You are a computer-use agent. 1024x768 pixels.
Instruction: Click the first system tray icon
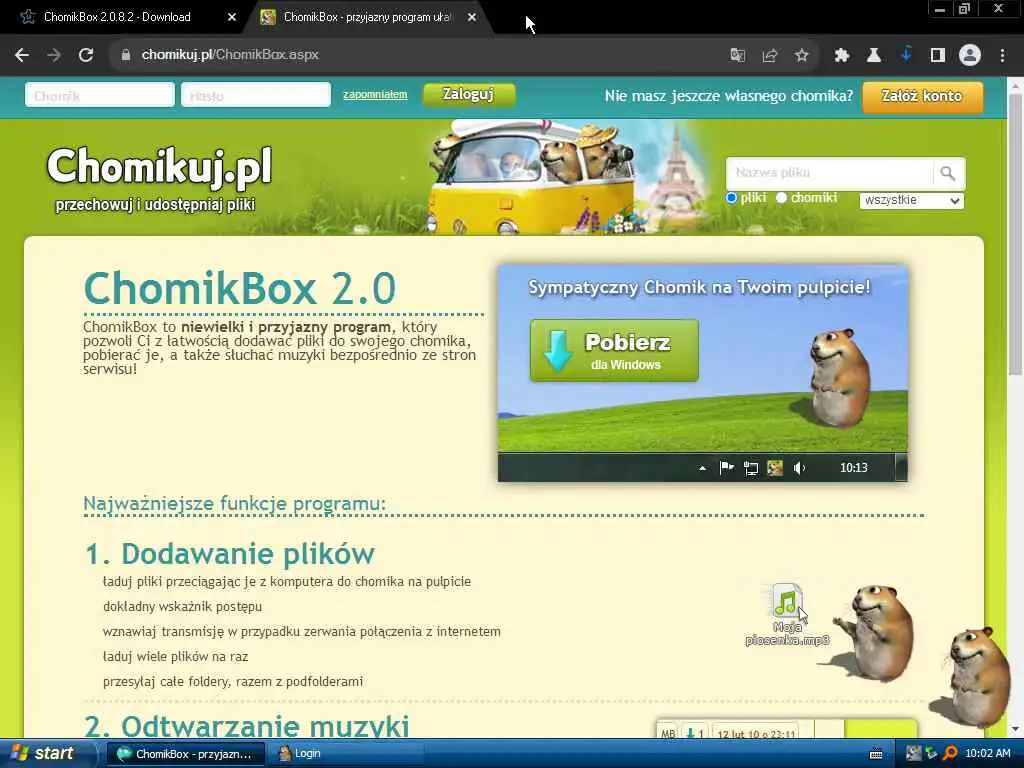pyautogui.click(x=914, y=754)
